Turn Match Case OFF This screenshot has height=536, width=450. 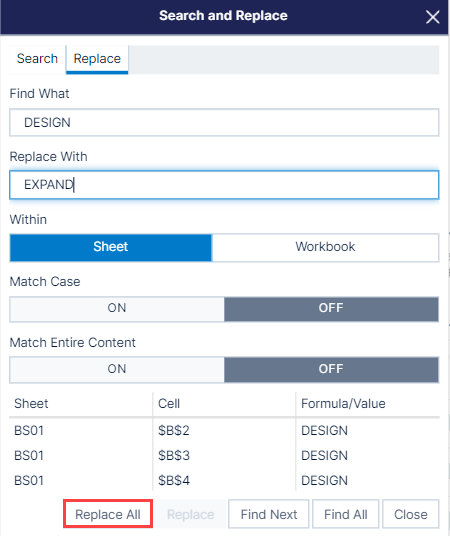(x=331, y=309)
